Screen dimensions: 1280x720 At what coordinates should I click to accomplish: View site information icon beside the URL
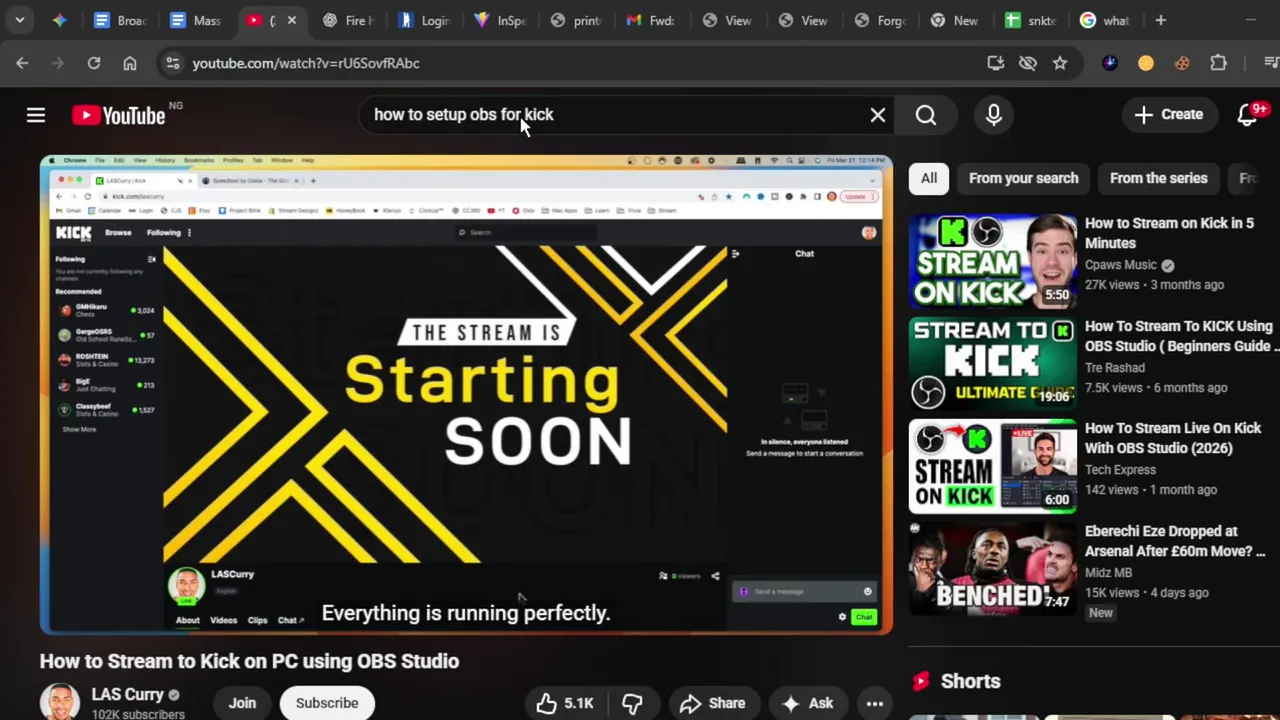point(173,63)
